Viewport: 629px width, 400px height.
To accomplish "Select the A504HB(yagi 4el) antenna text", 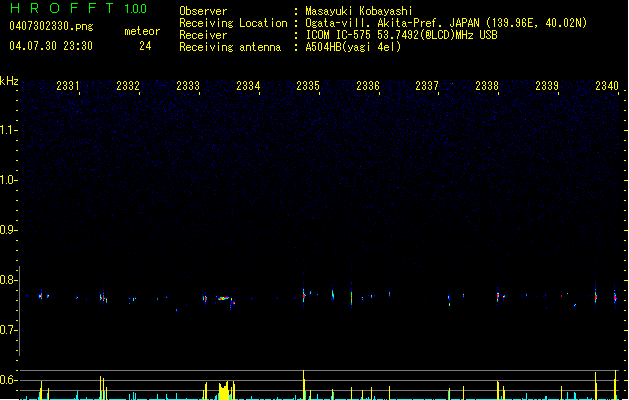I will click(353, 47).
